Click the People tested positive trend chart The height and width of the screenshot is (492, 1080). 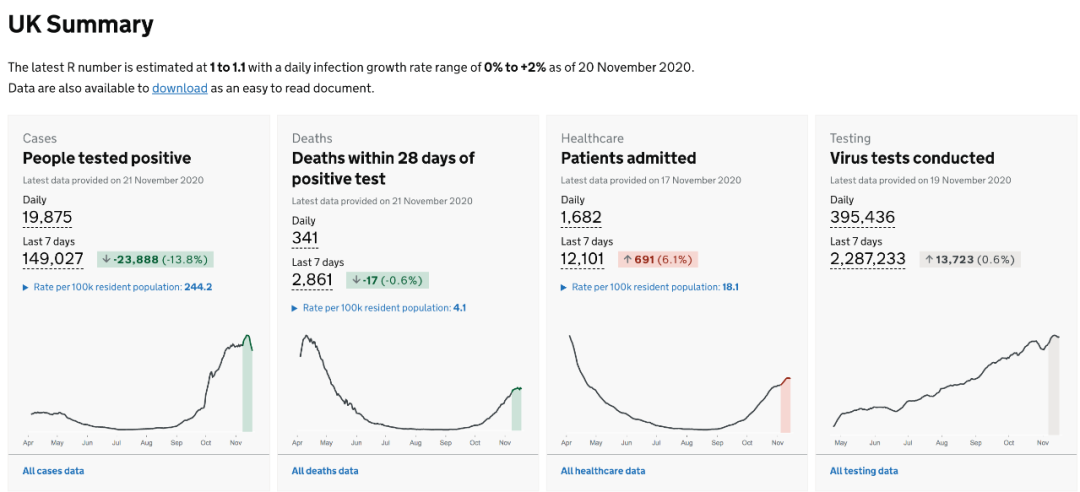pos(140,385)
